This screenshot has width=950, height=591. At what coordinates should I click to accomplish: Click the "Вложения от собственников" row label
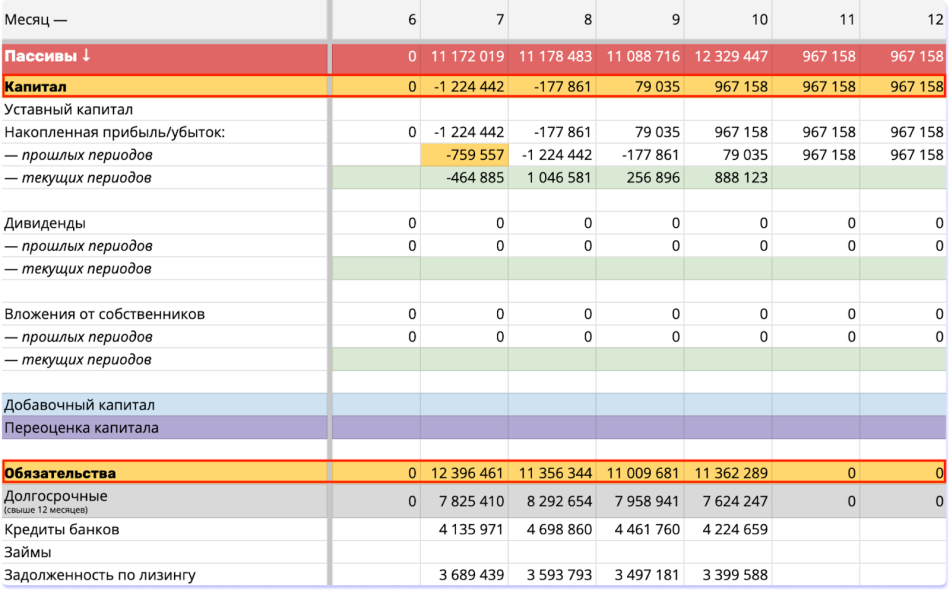(105, 314)
